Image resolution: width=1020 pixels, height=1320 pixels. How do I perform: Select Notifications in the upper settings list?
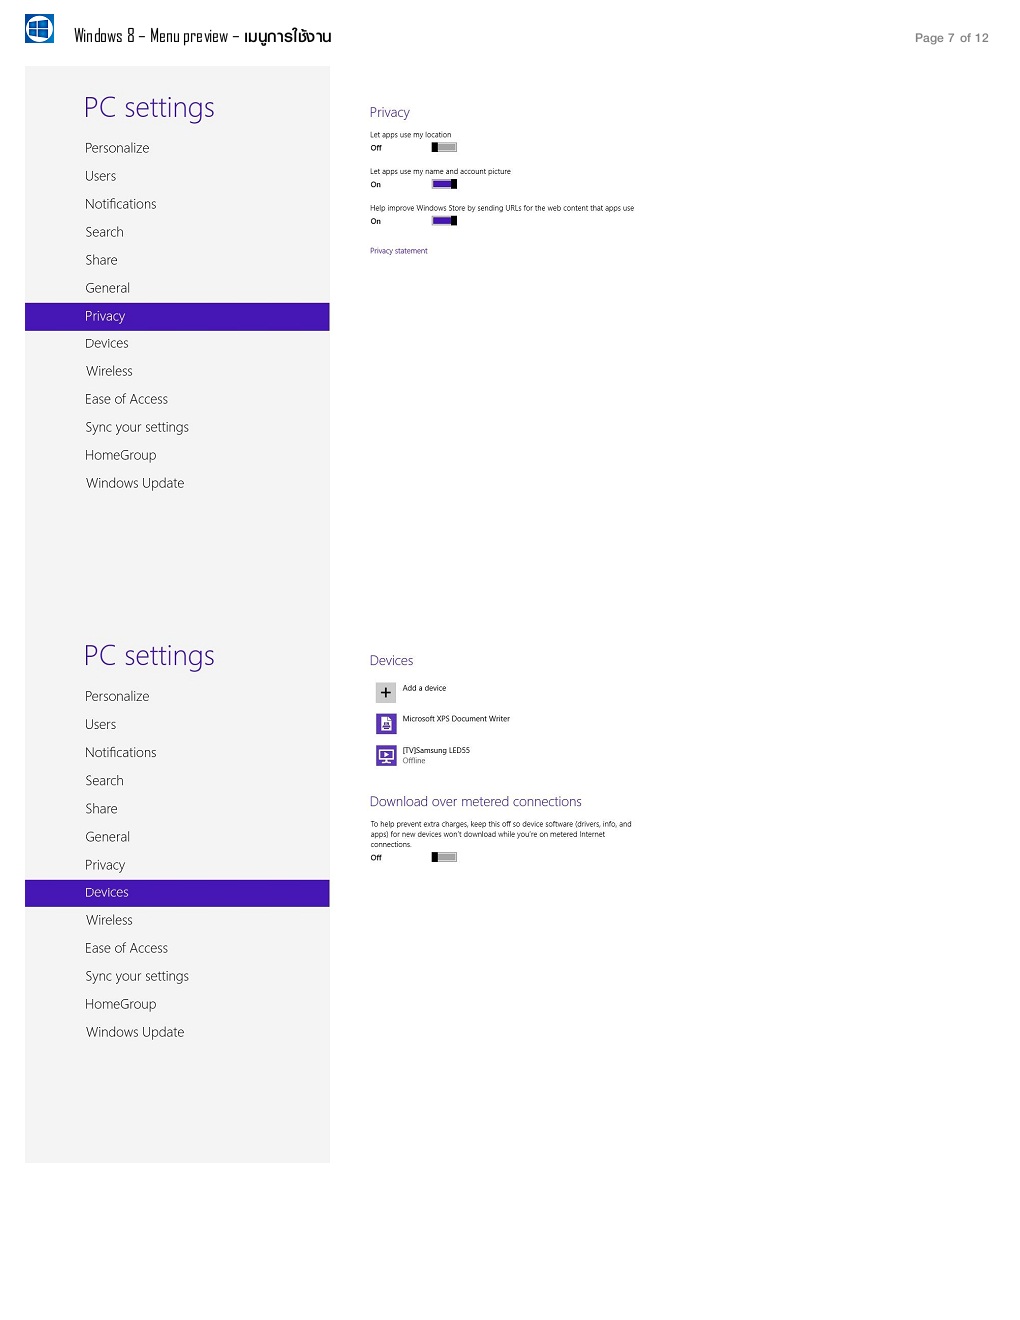120,204
